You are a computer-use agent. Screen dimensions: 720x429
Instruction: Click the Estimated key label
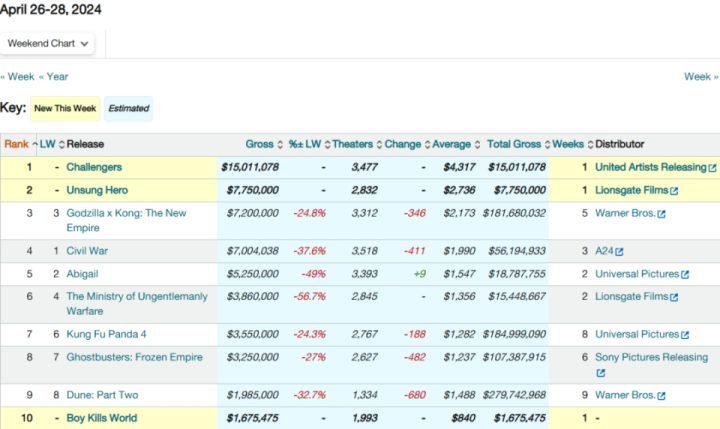[129, 108]
